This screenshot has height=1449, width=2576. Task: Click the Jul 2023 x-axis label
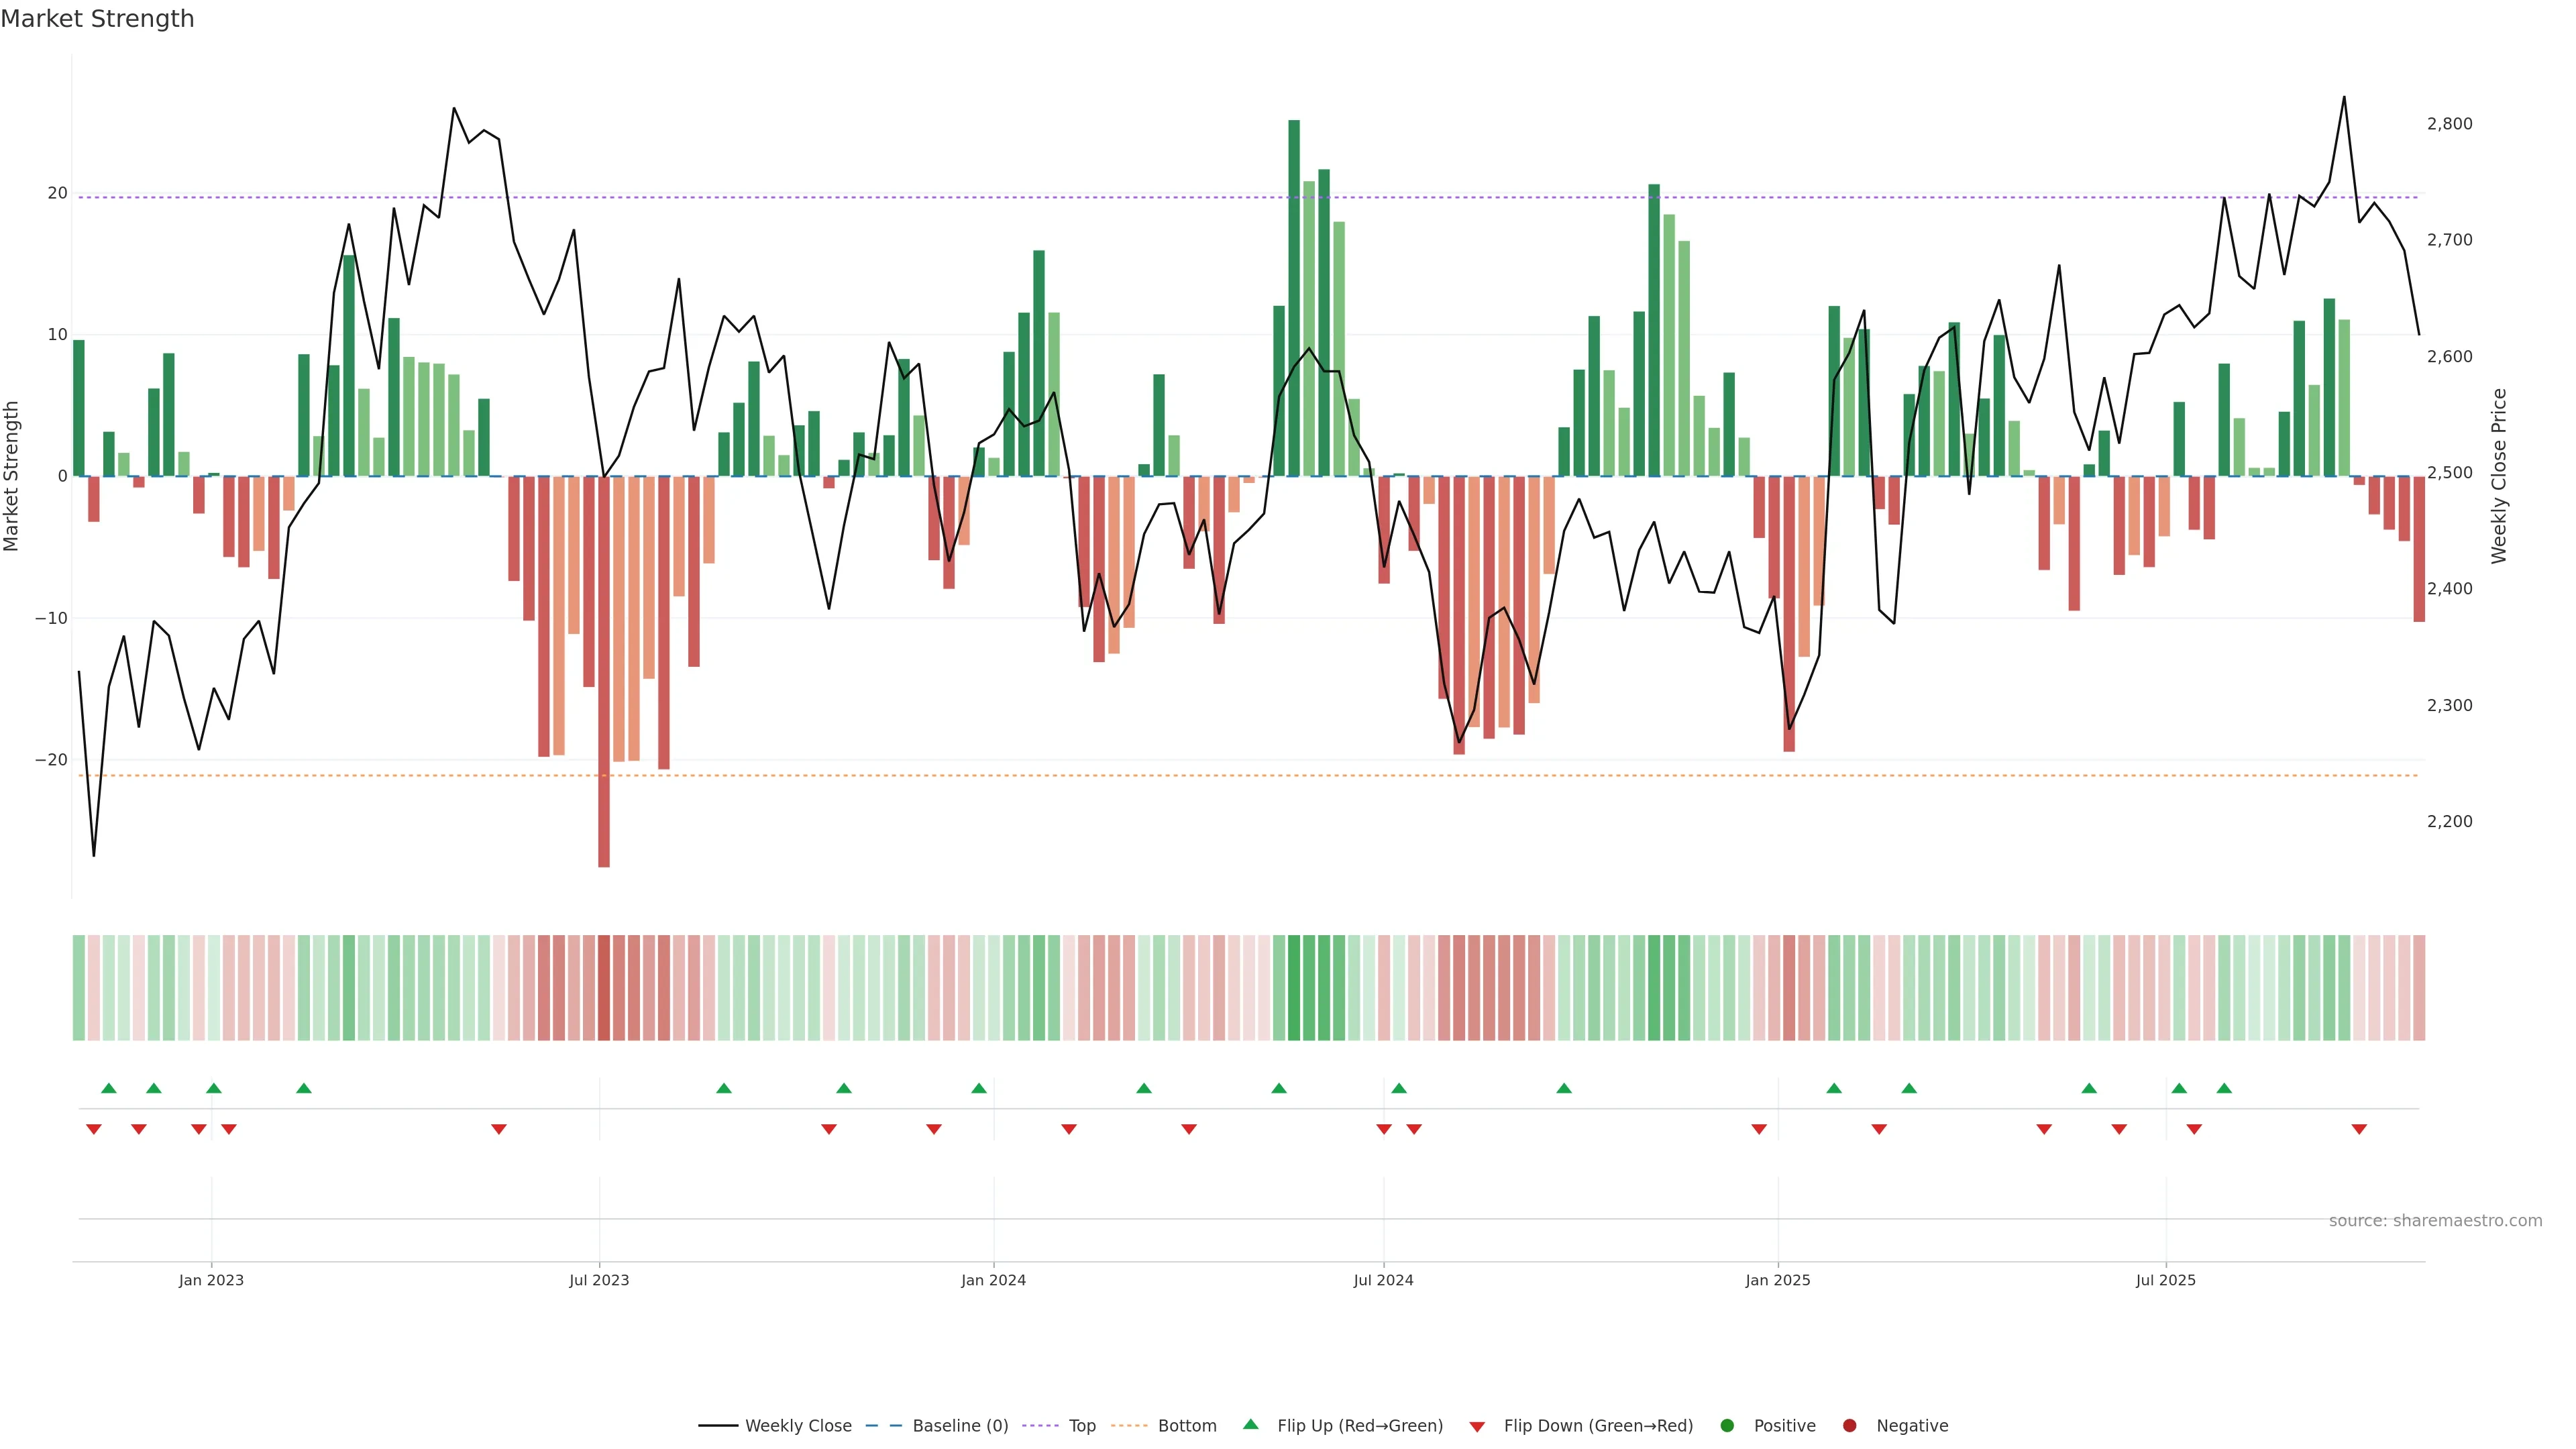pyautogui.click(x=599, y=1280)
